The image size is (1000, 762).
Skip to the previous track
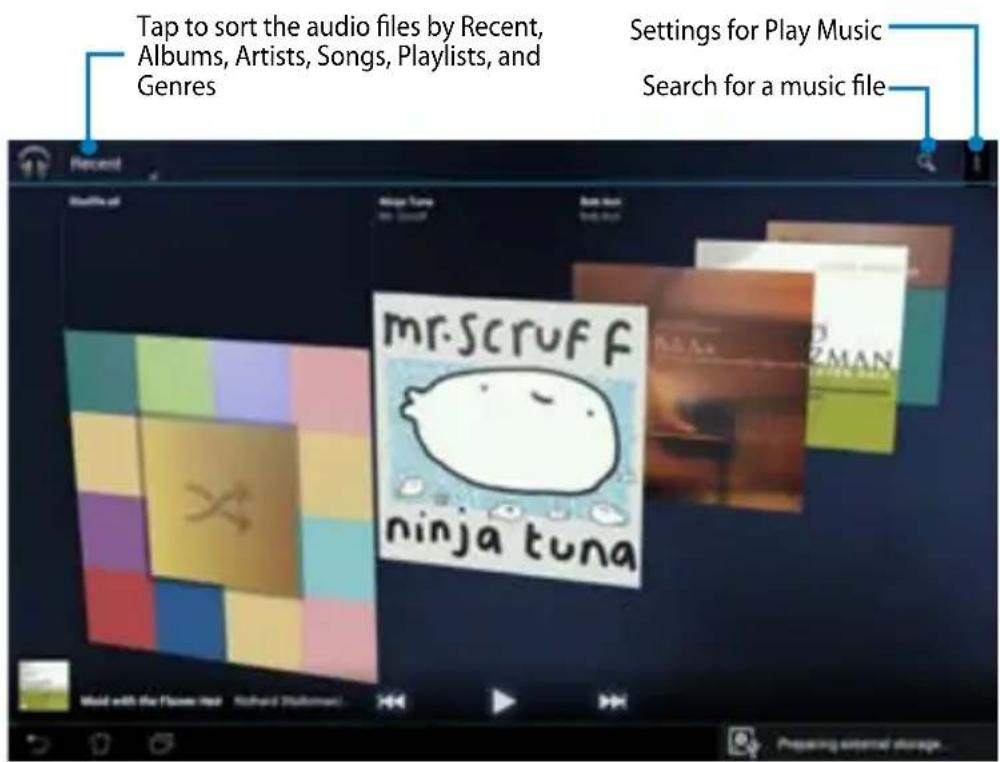click(391, 701)
